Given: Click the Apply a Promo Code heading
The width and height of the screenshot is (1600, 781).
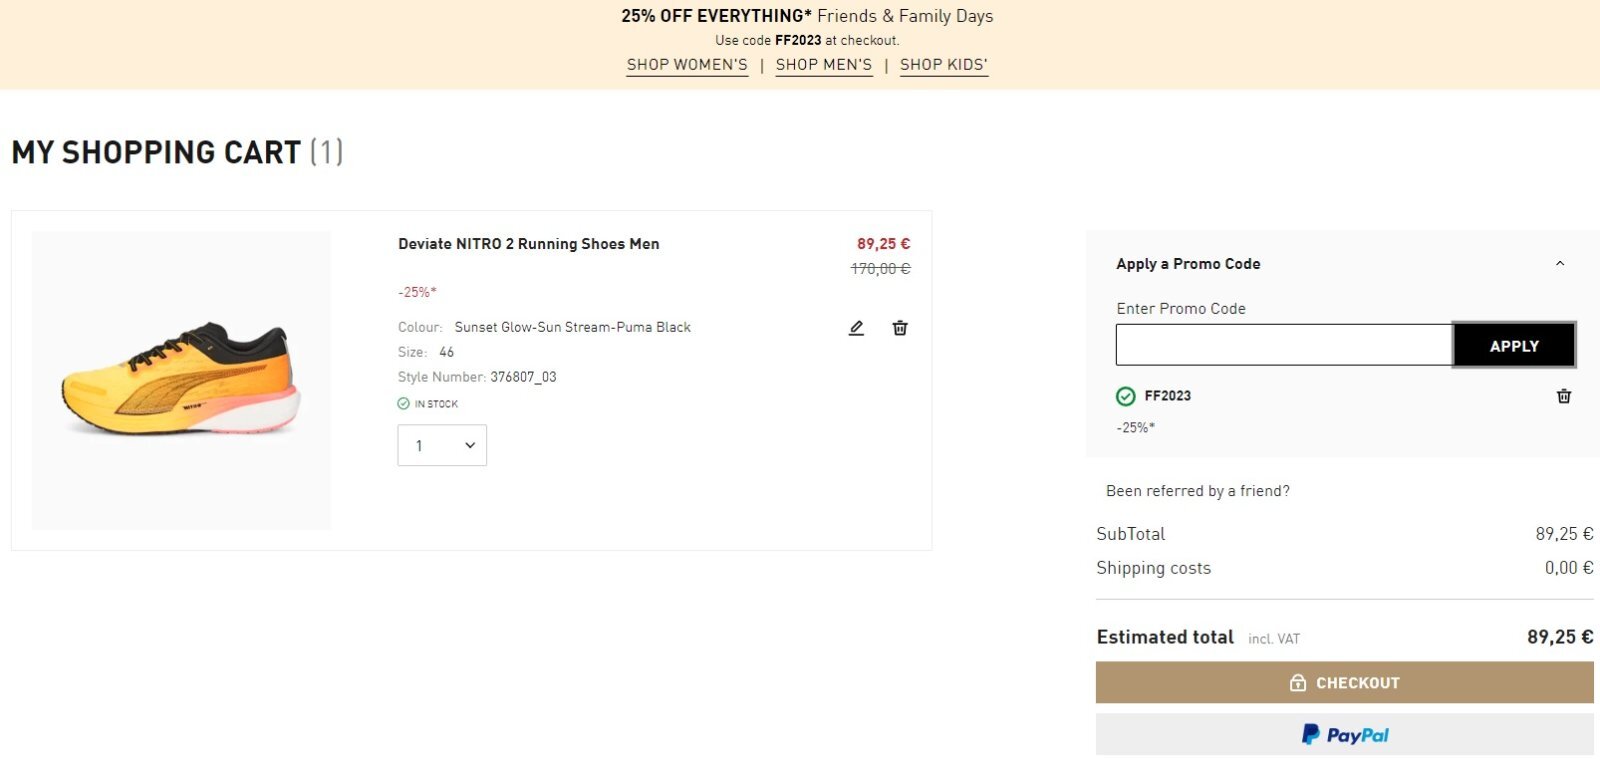Looking at the screenshot, I should tap(1188, 264).
